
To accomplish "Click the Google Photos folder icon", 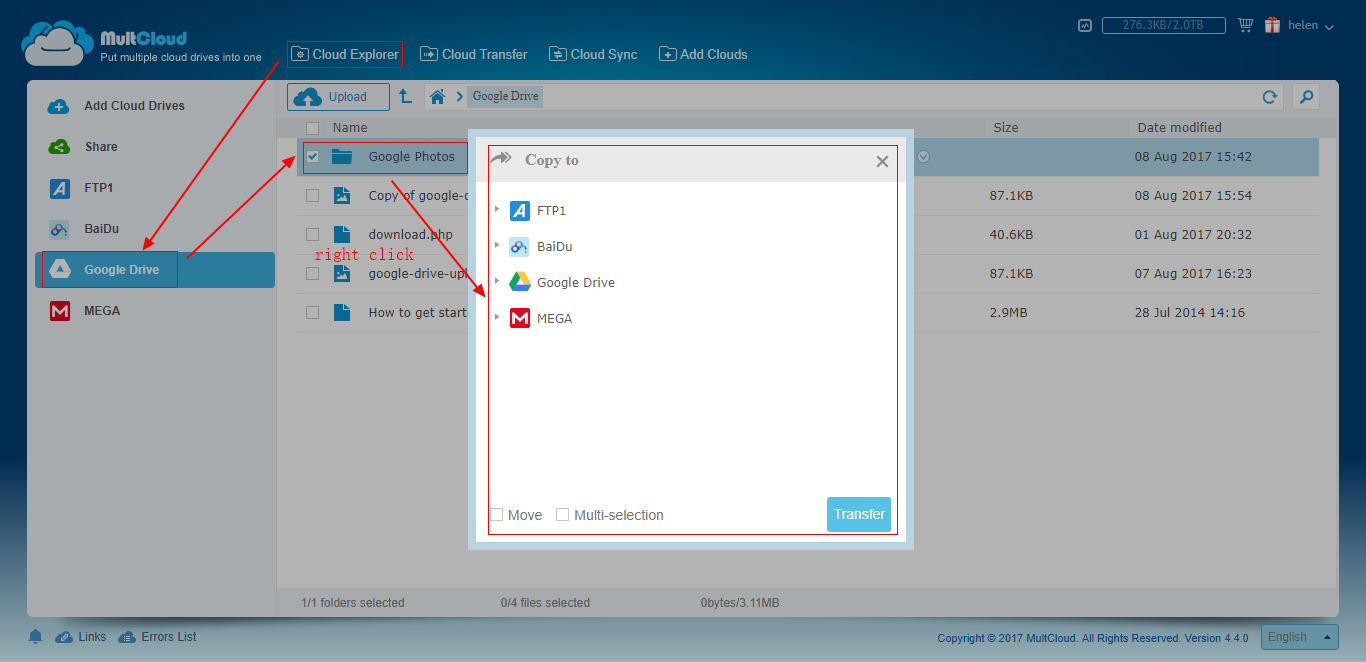I will pos(342,156).
